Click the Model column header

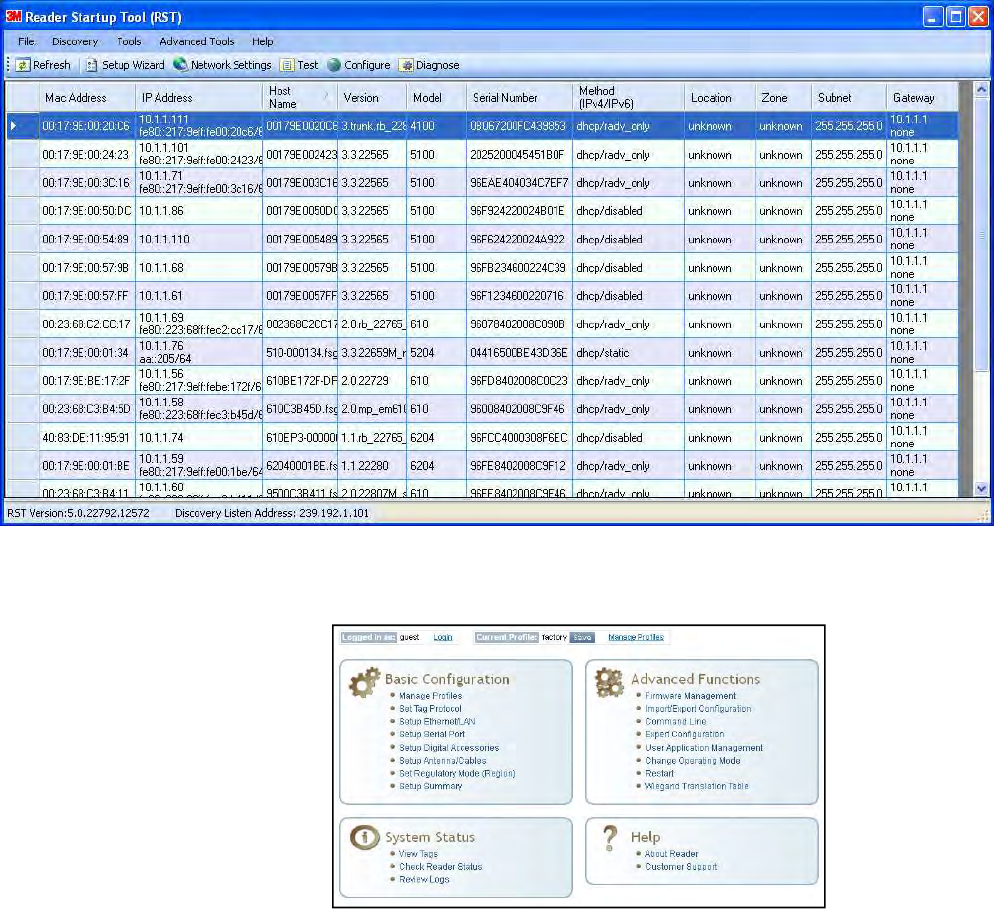[x=436, y=98]
